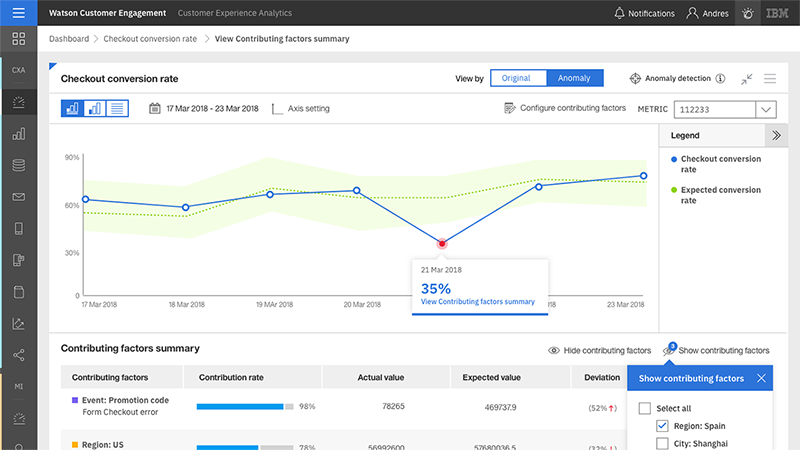Open the device documents sidebar icon
The width and height of the screenshot is (800, 450).
[x=18, y=260]
